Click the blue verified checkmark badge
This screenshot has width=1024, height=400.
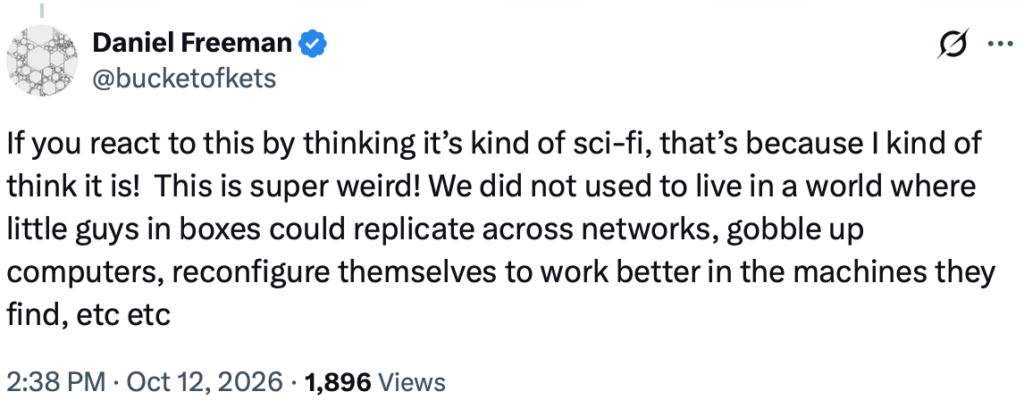tap(313, 44)
